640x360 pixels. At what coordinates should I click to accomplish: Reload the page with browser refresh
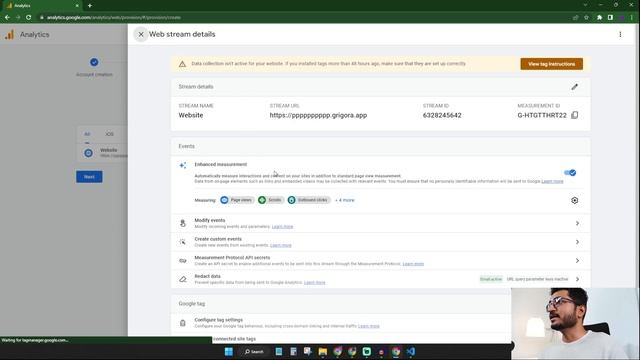28,18
